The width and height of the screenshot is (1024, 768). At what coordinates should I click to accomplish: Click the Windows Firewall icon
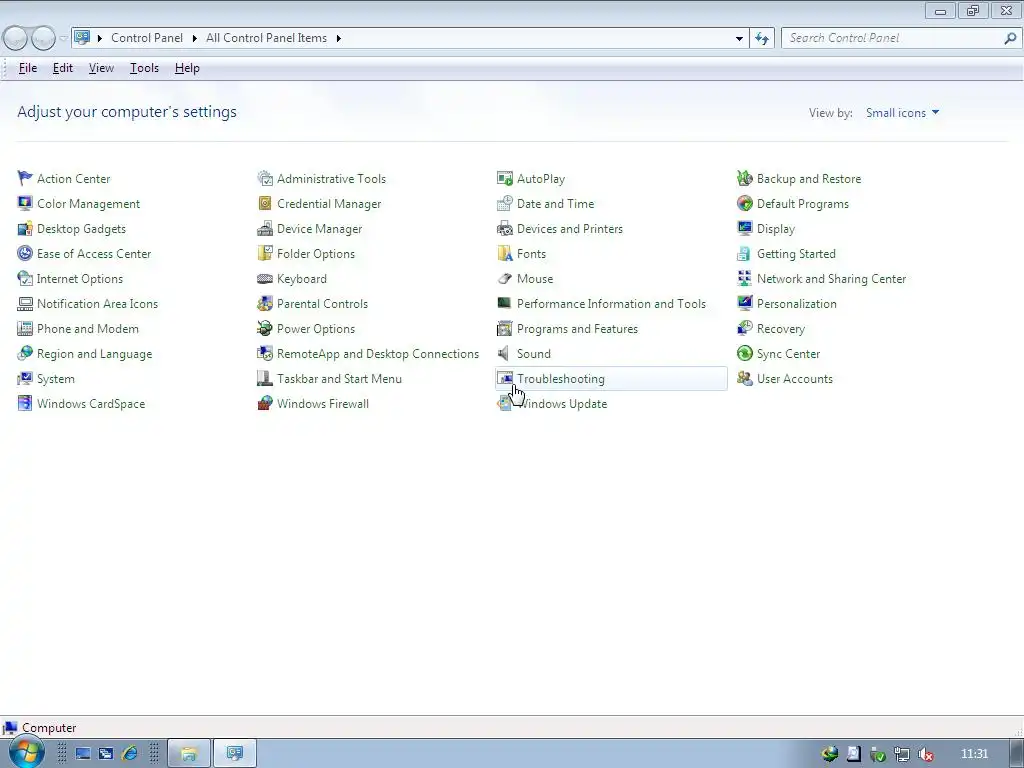[264, 404]
